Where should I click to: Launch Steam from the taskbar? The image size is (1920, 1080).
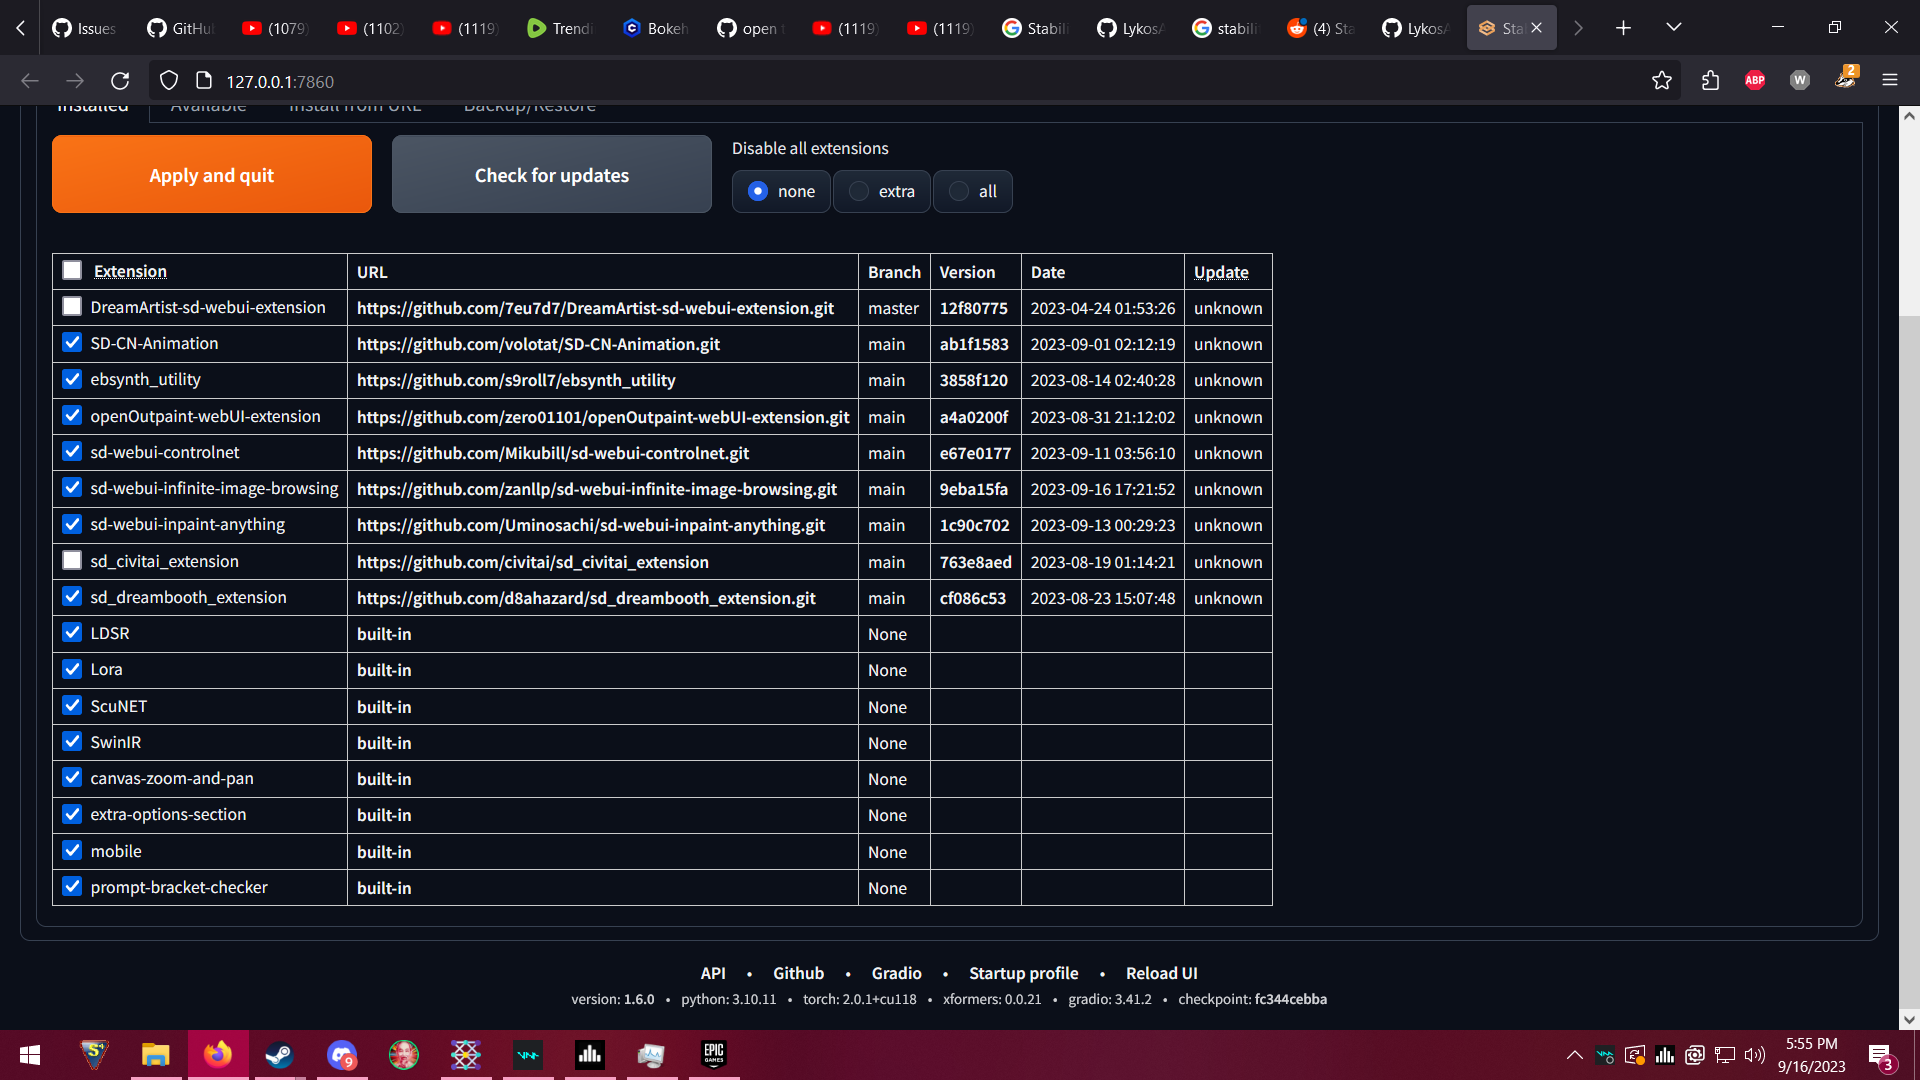(x=279, y=1055)
